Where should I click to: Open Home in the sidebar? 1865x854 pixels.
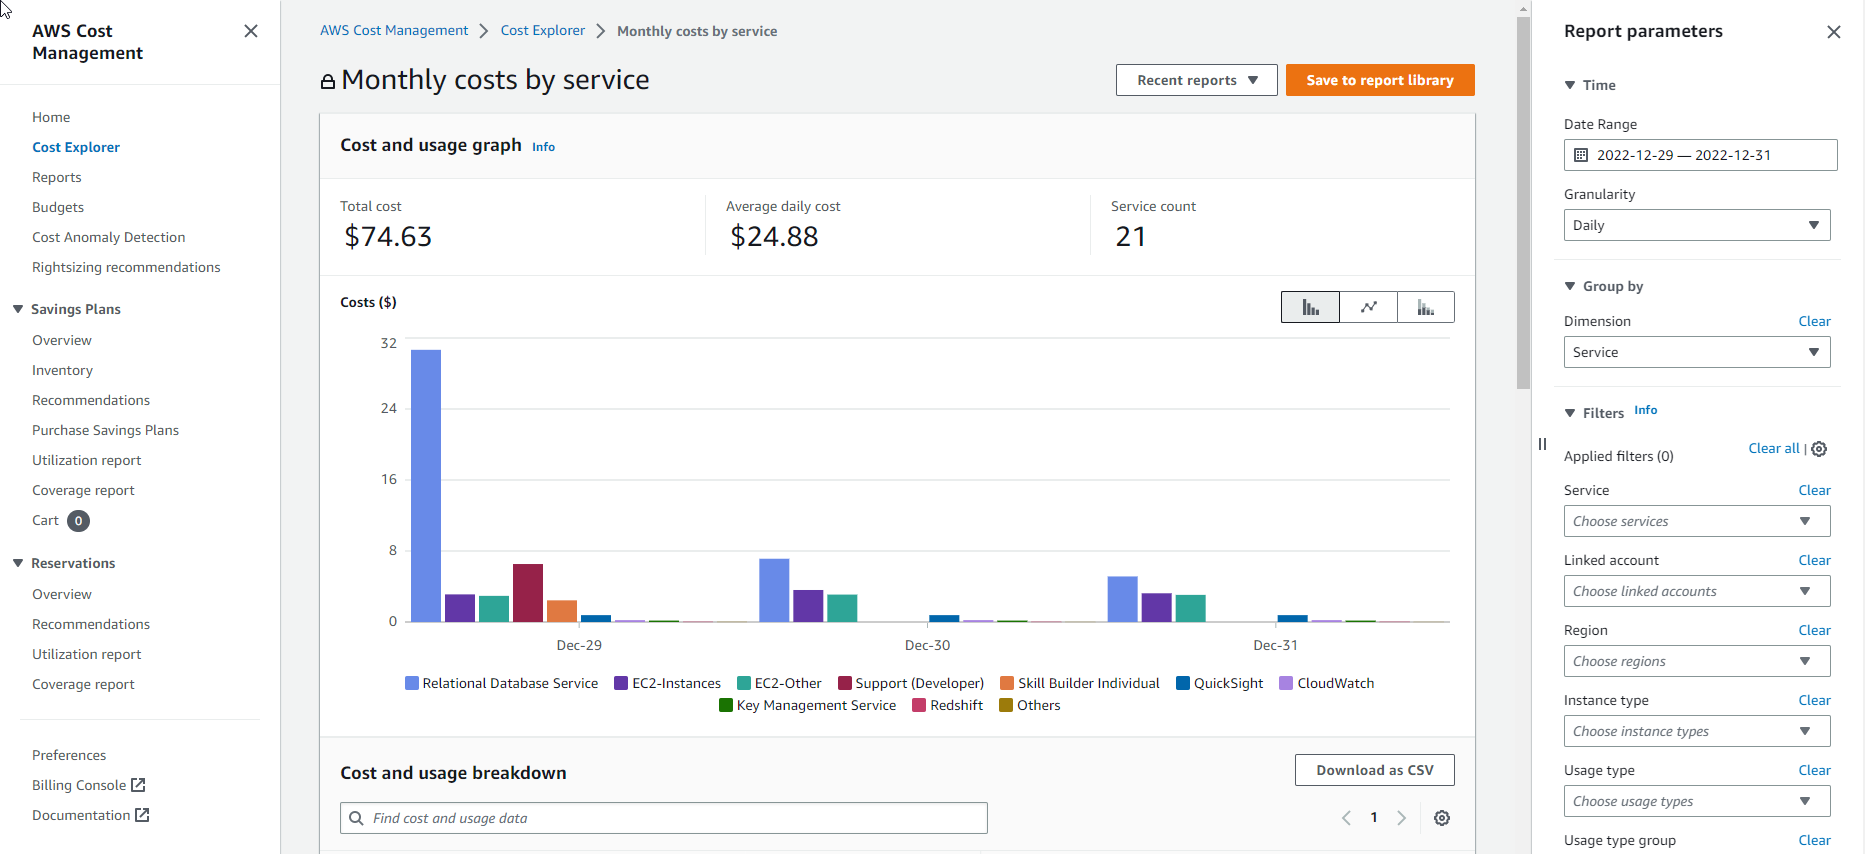51,117
